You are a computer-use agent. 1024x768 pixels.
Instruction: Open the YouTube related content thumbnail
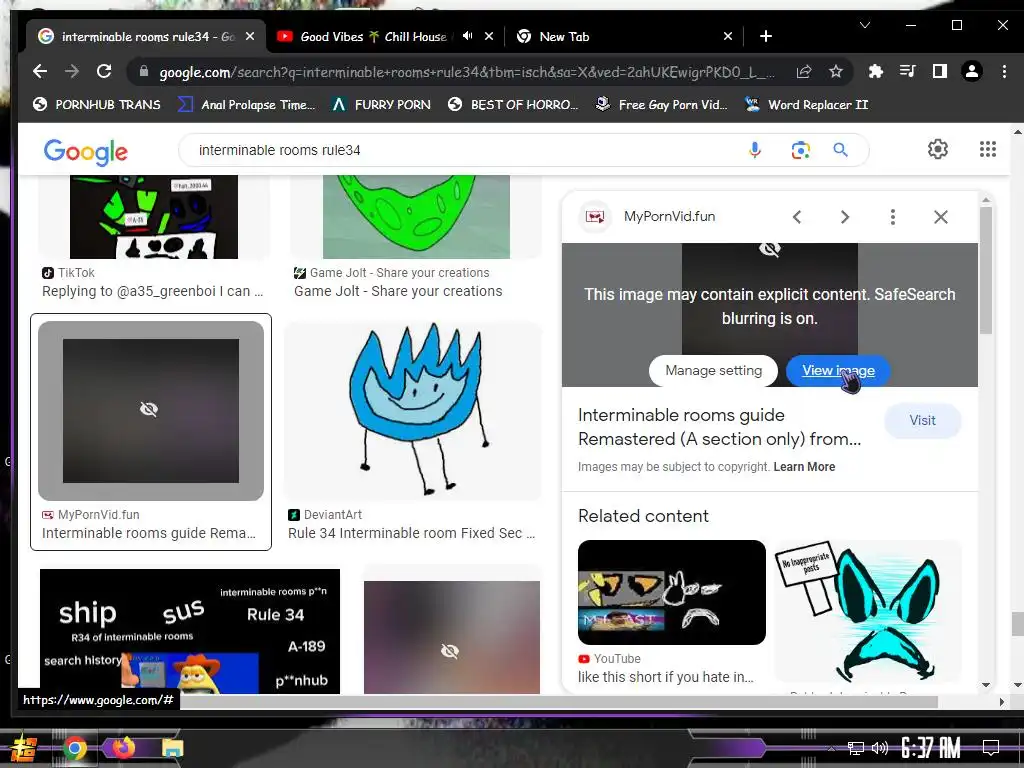click(671, 592)
